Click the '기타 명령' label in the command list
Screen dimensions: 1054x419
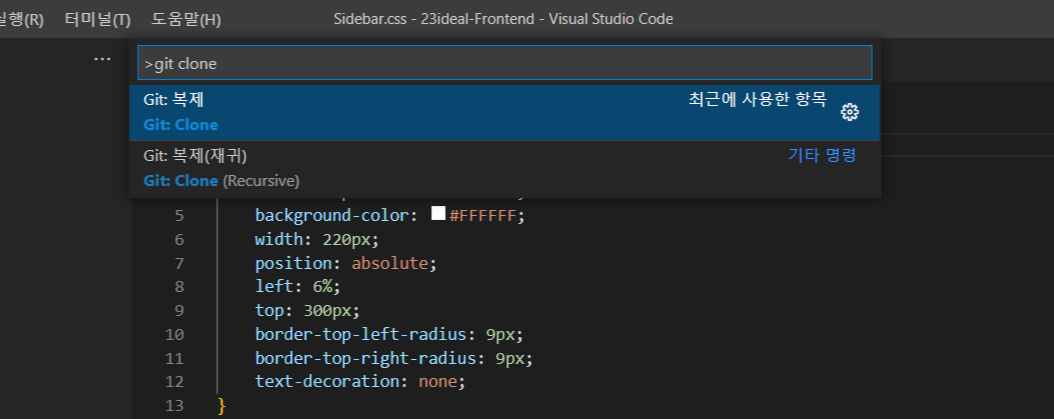[x=822, y=155]
